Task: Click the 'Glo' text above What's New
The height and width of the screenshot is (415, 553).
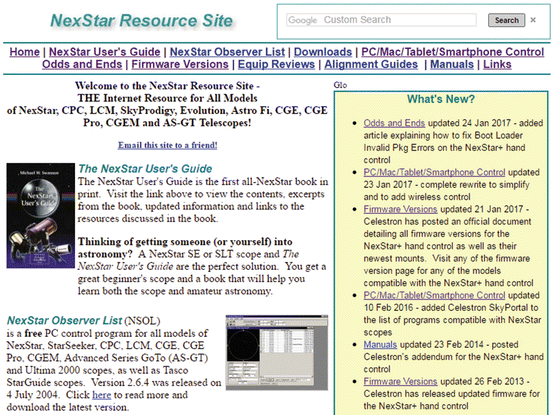Action: point(340,85)
